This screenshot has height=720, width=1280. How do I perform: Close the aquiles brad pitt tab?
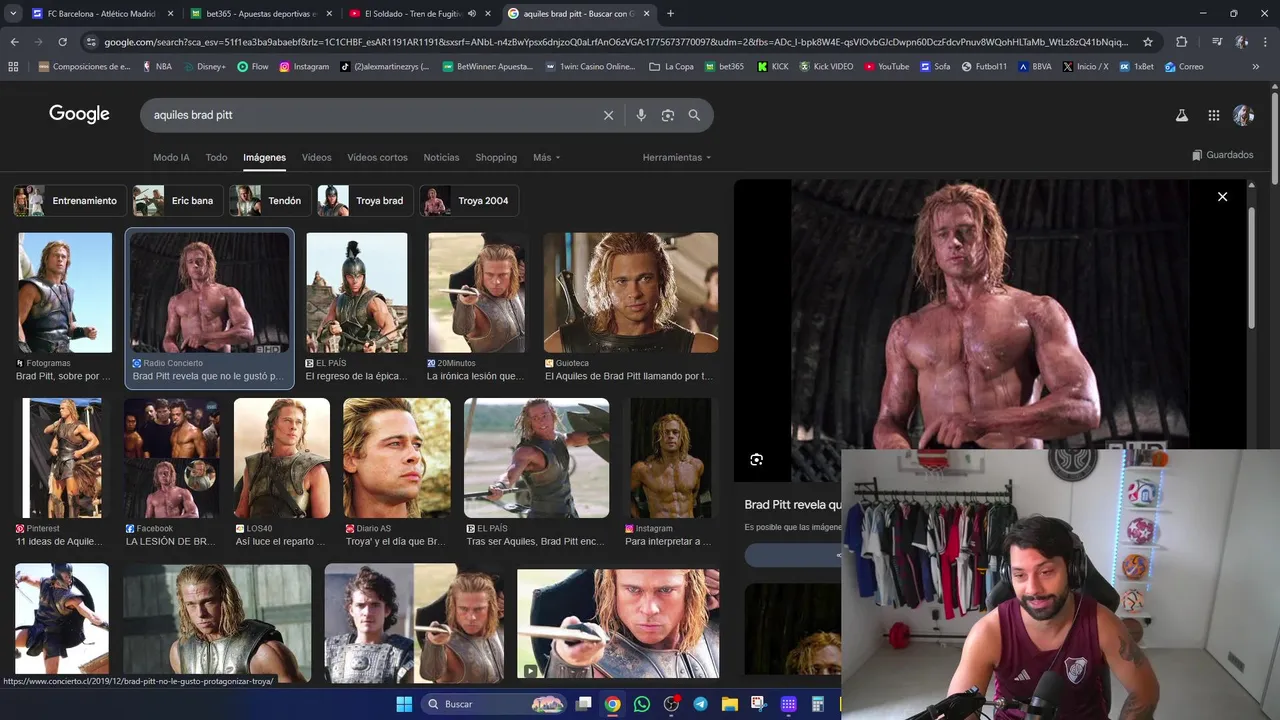(646, 14)
